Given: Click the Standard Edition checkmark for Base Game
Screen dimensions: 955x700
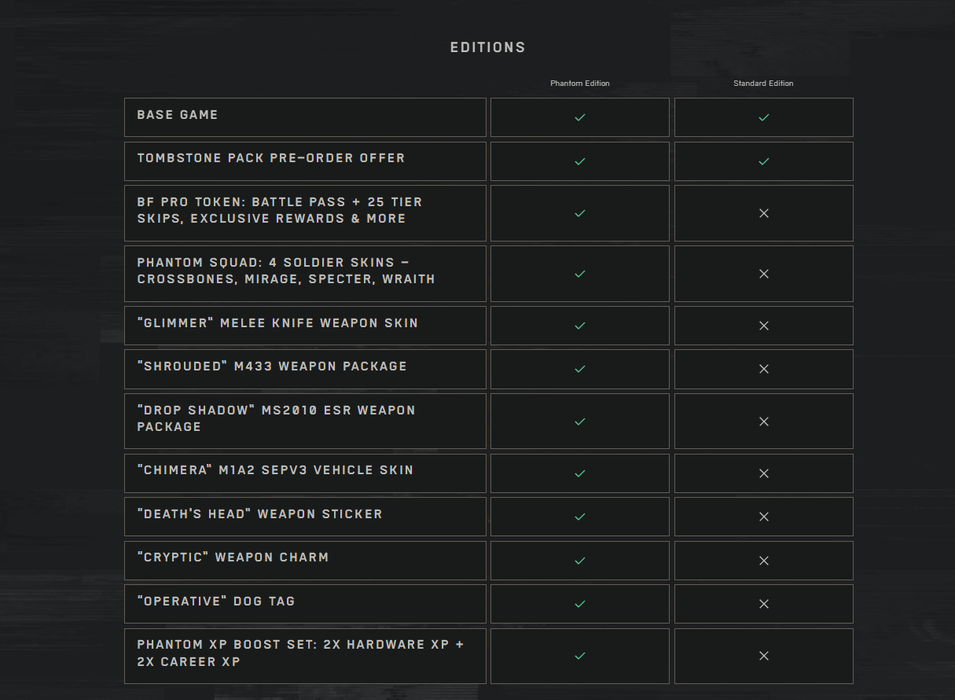Looking at the screenshot, I should click(764, 117).
